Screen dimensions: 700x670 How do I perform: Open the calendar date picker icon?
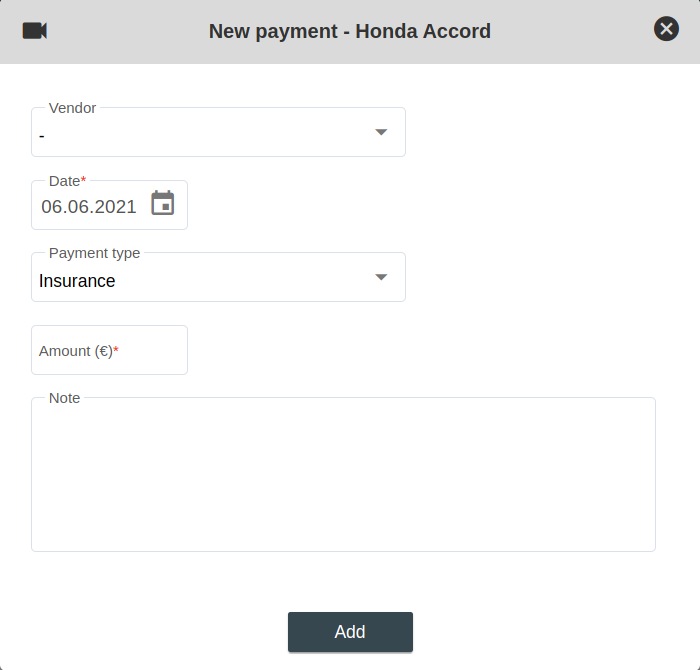(163, 204)
